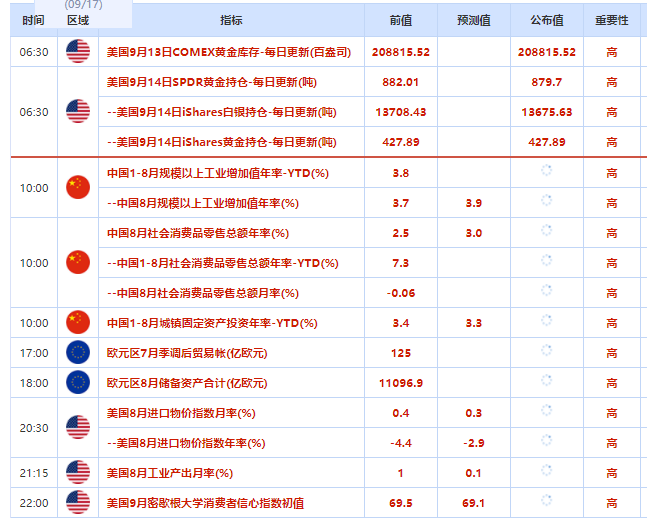647x529 pixels.
Task: Click forecast value 69.1 for Michigan sentiment
Action: tap(473, 503)
